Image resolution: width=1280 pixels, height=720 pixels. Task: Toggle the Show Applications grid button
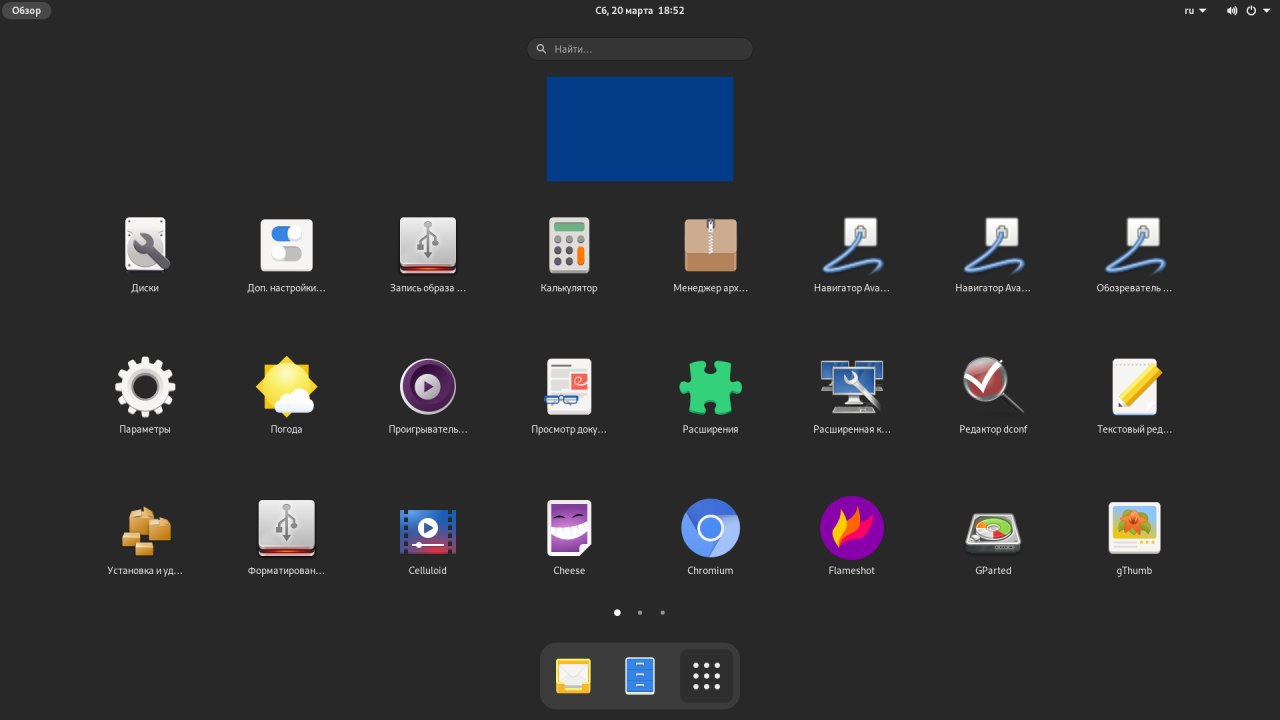(x=707, y=676)
